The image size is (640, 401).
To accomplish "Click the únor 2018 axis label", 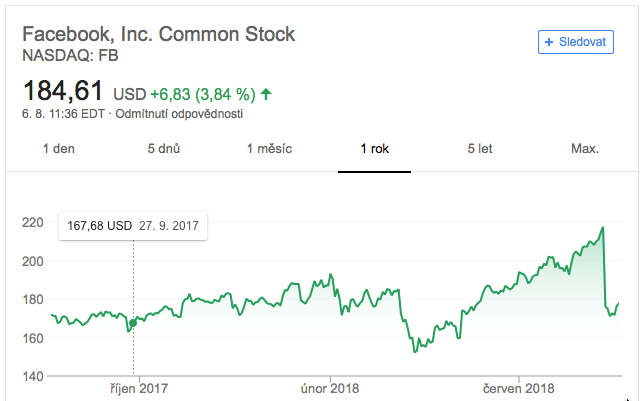I will click(330, 388).
